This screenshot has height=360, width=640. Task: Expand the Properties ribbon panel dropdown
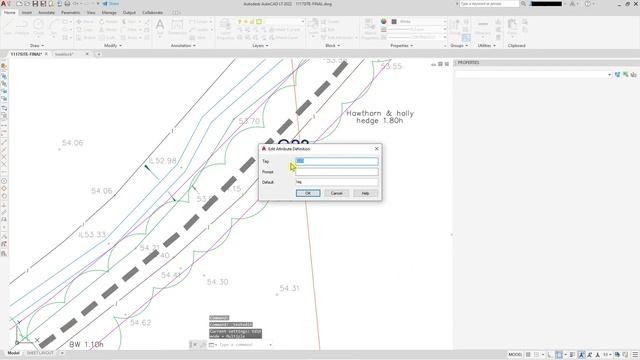(402, 46)
